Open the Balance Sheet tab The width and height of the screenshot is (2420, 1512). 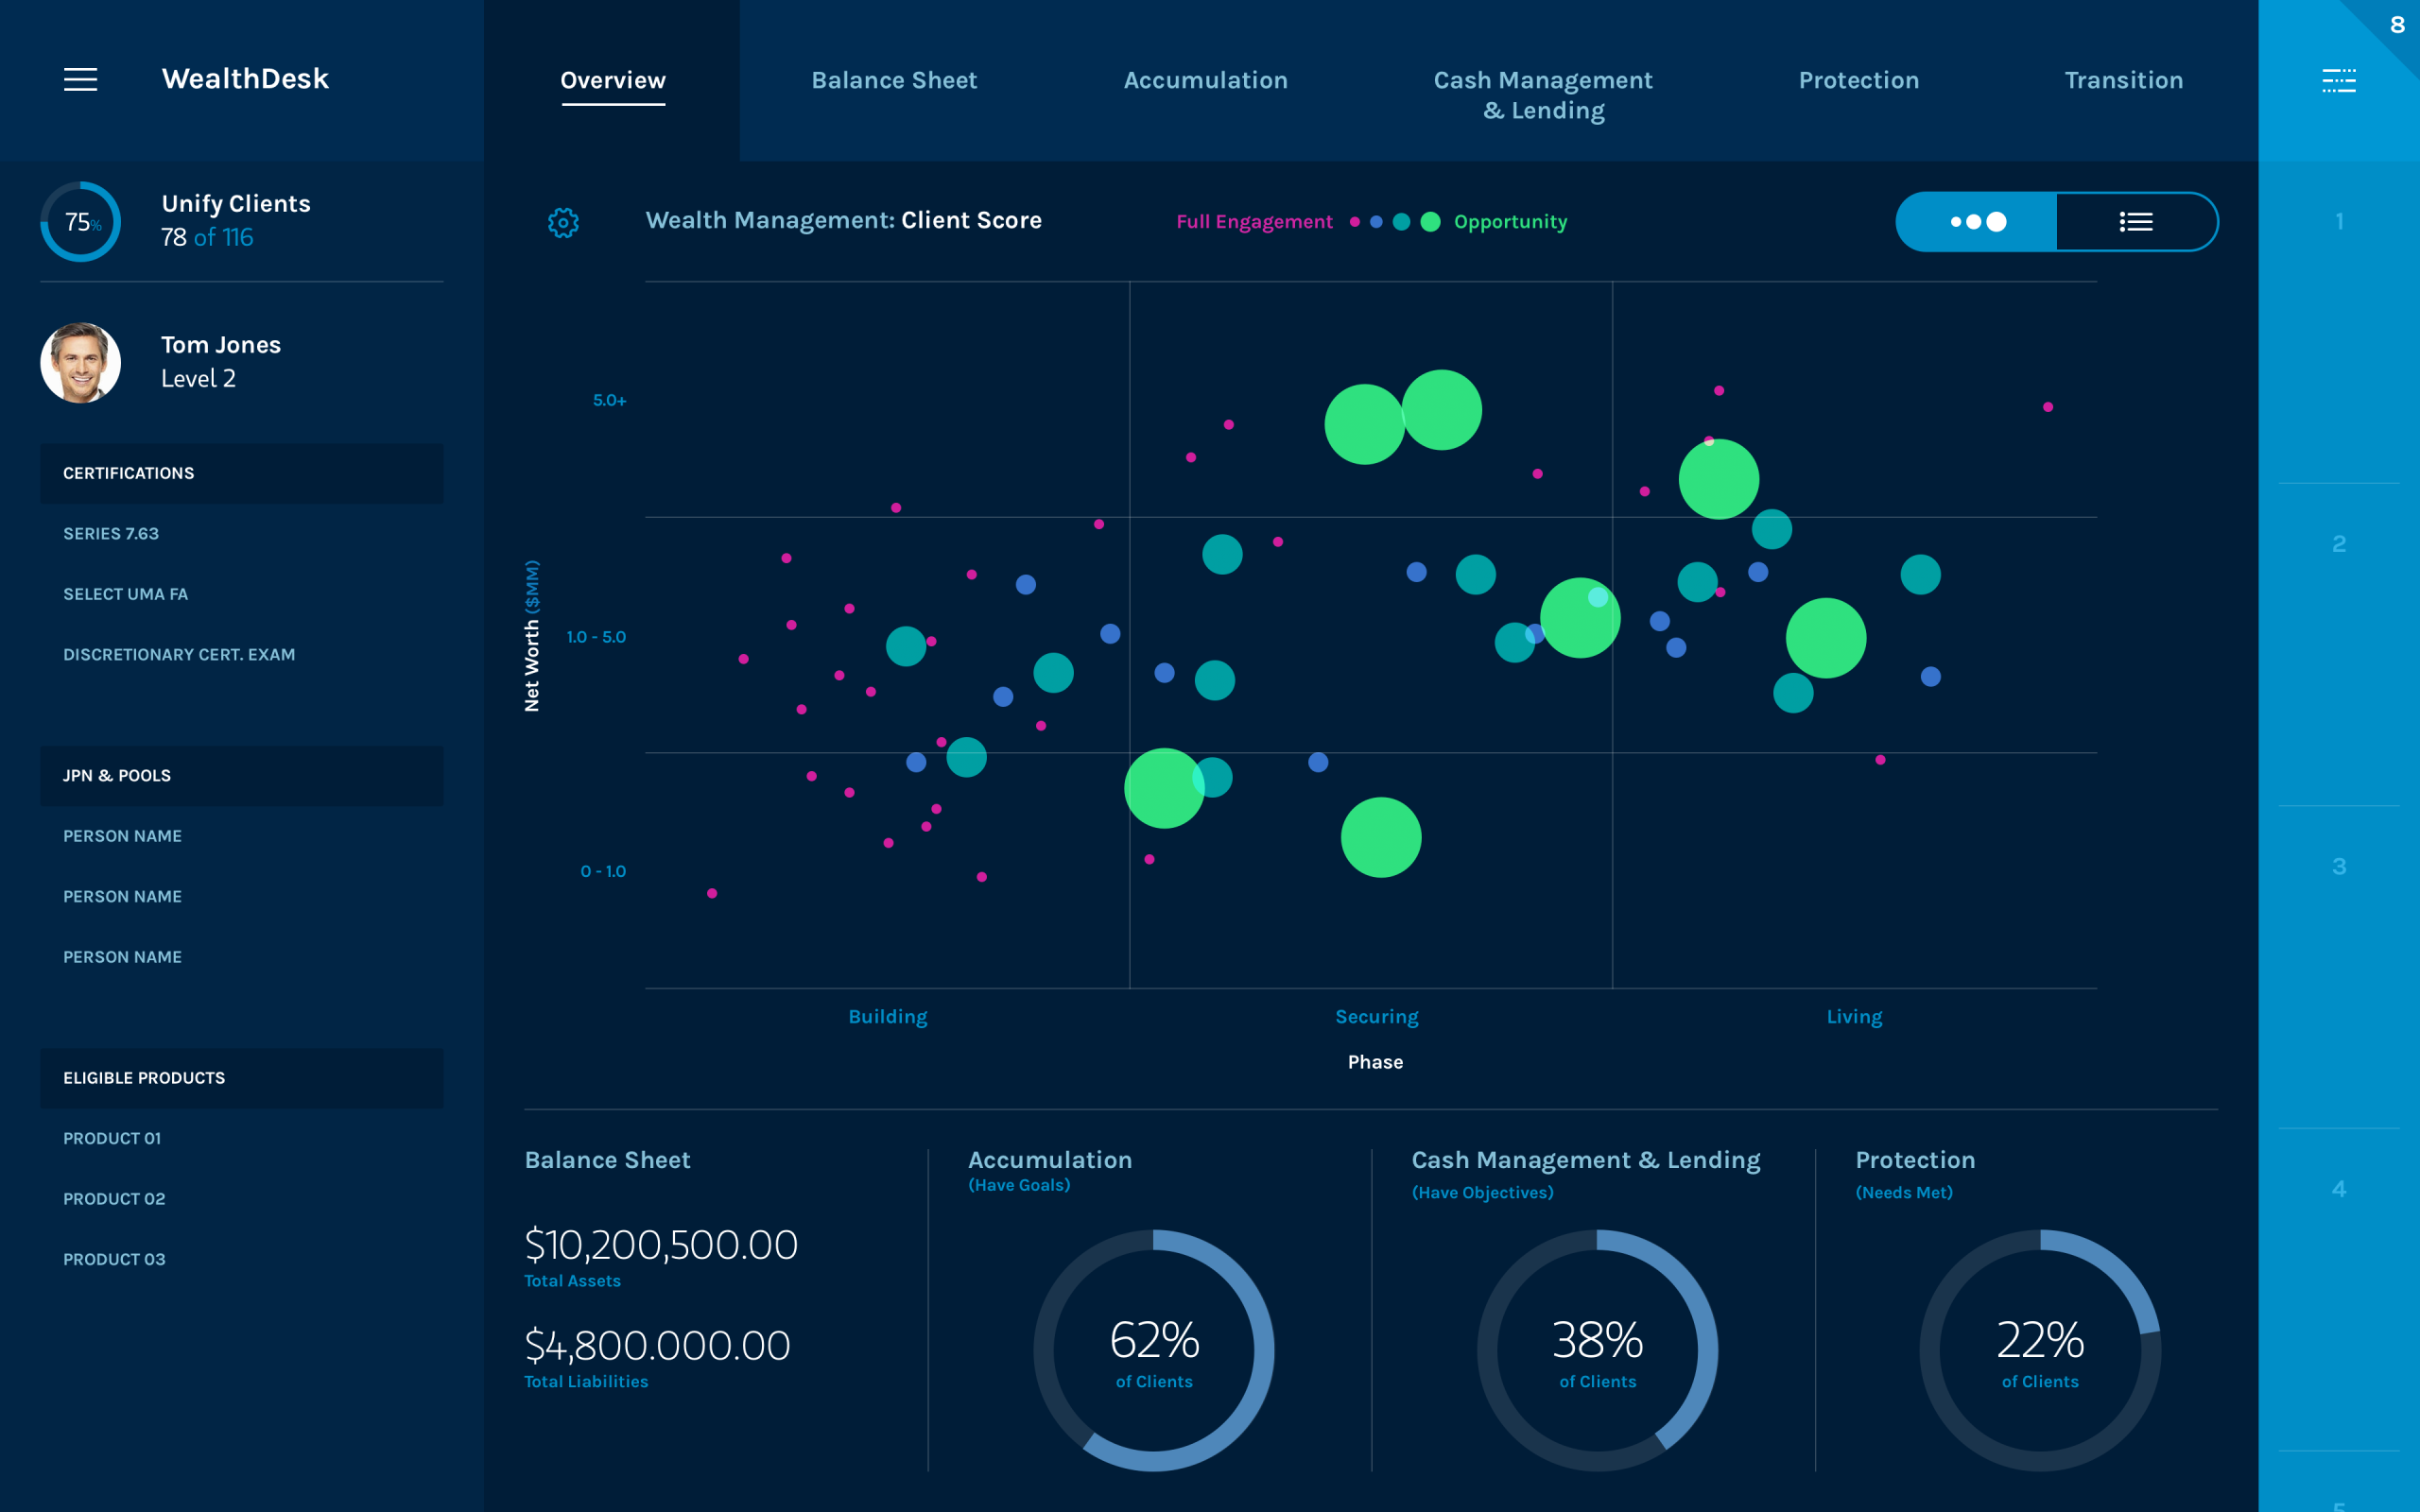(x=894, y=80)
